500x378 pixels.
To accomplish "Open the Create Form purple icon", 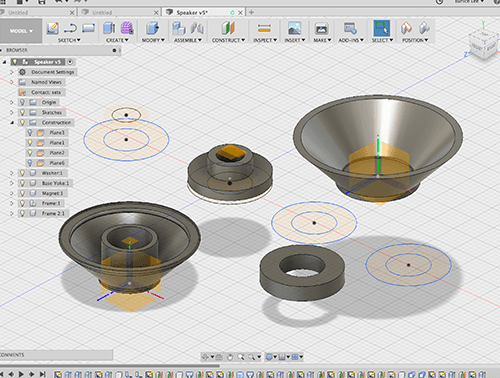I will pos(127,28).
